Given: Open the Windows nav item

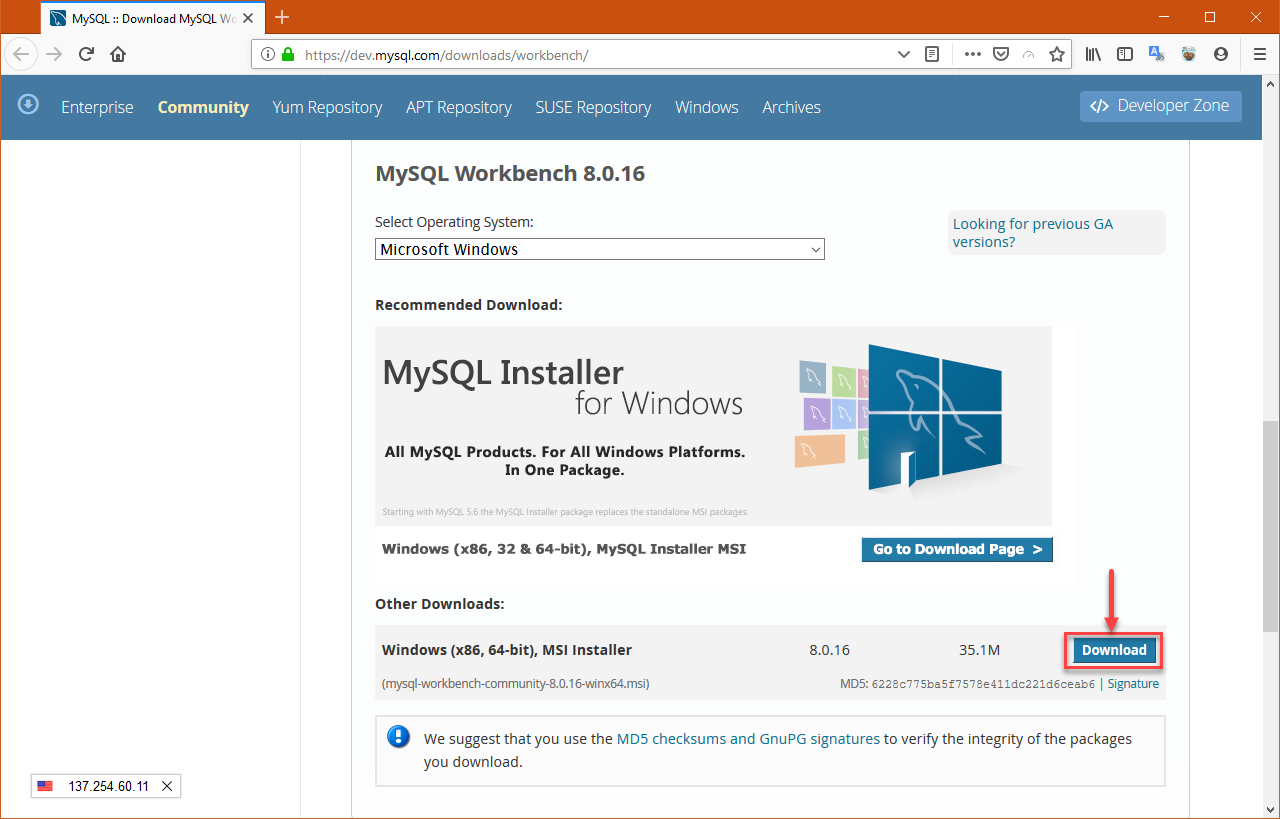Looking at the screenshot, I should (707, 107).
